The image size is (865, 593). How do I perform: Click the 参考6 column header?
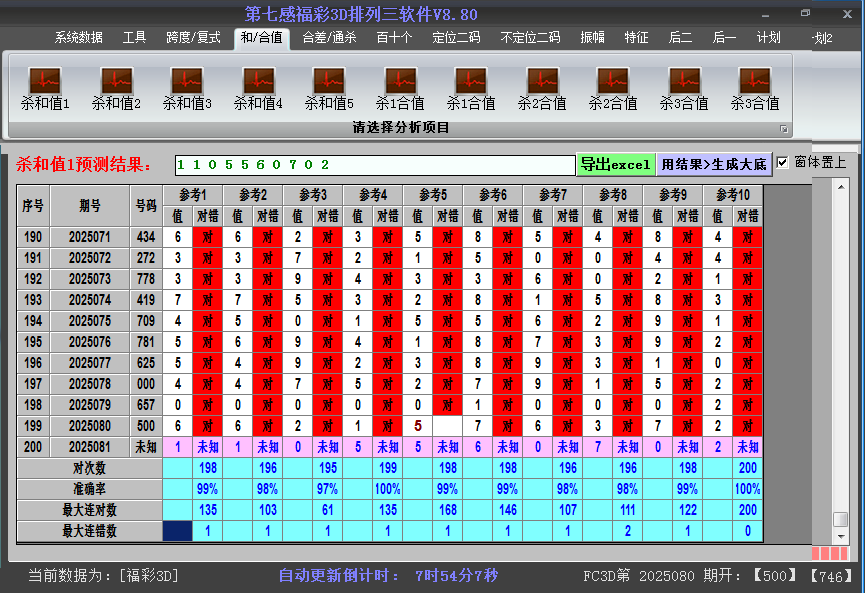pyautogui.click(x=493, y=195)
